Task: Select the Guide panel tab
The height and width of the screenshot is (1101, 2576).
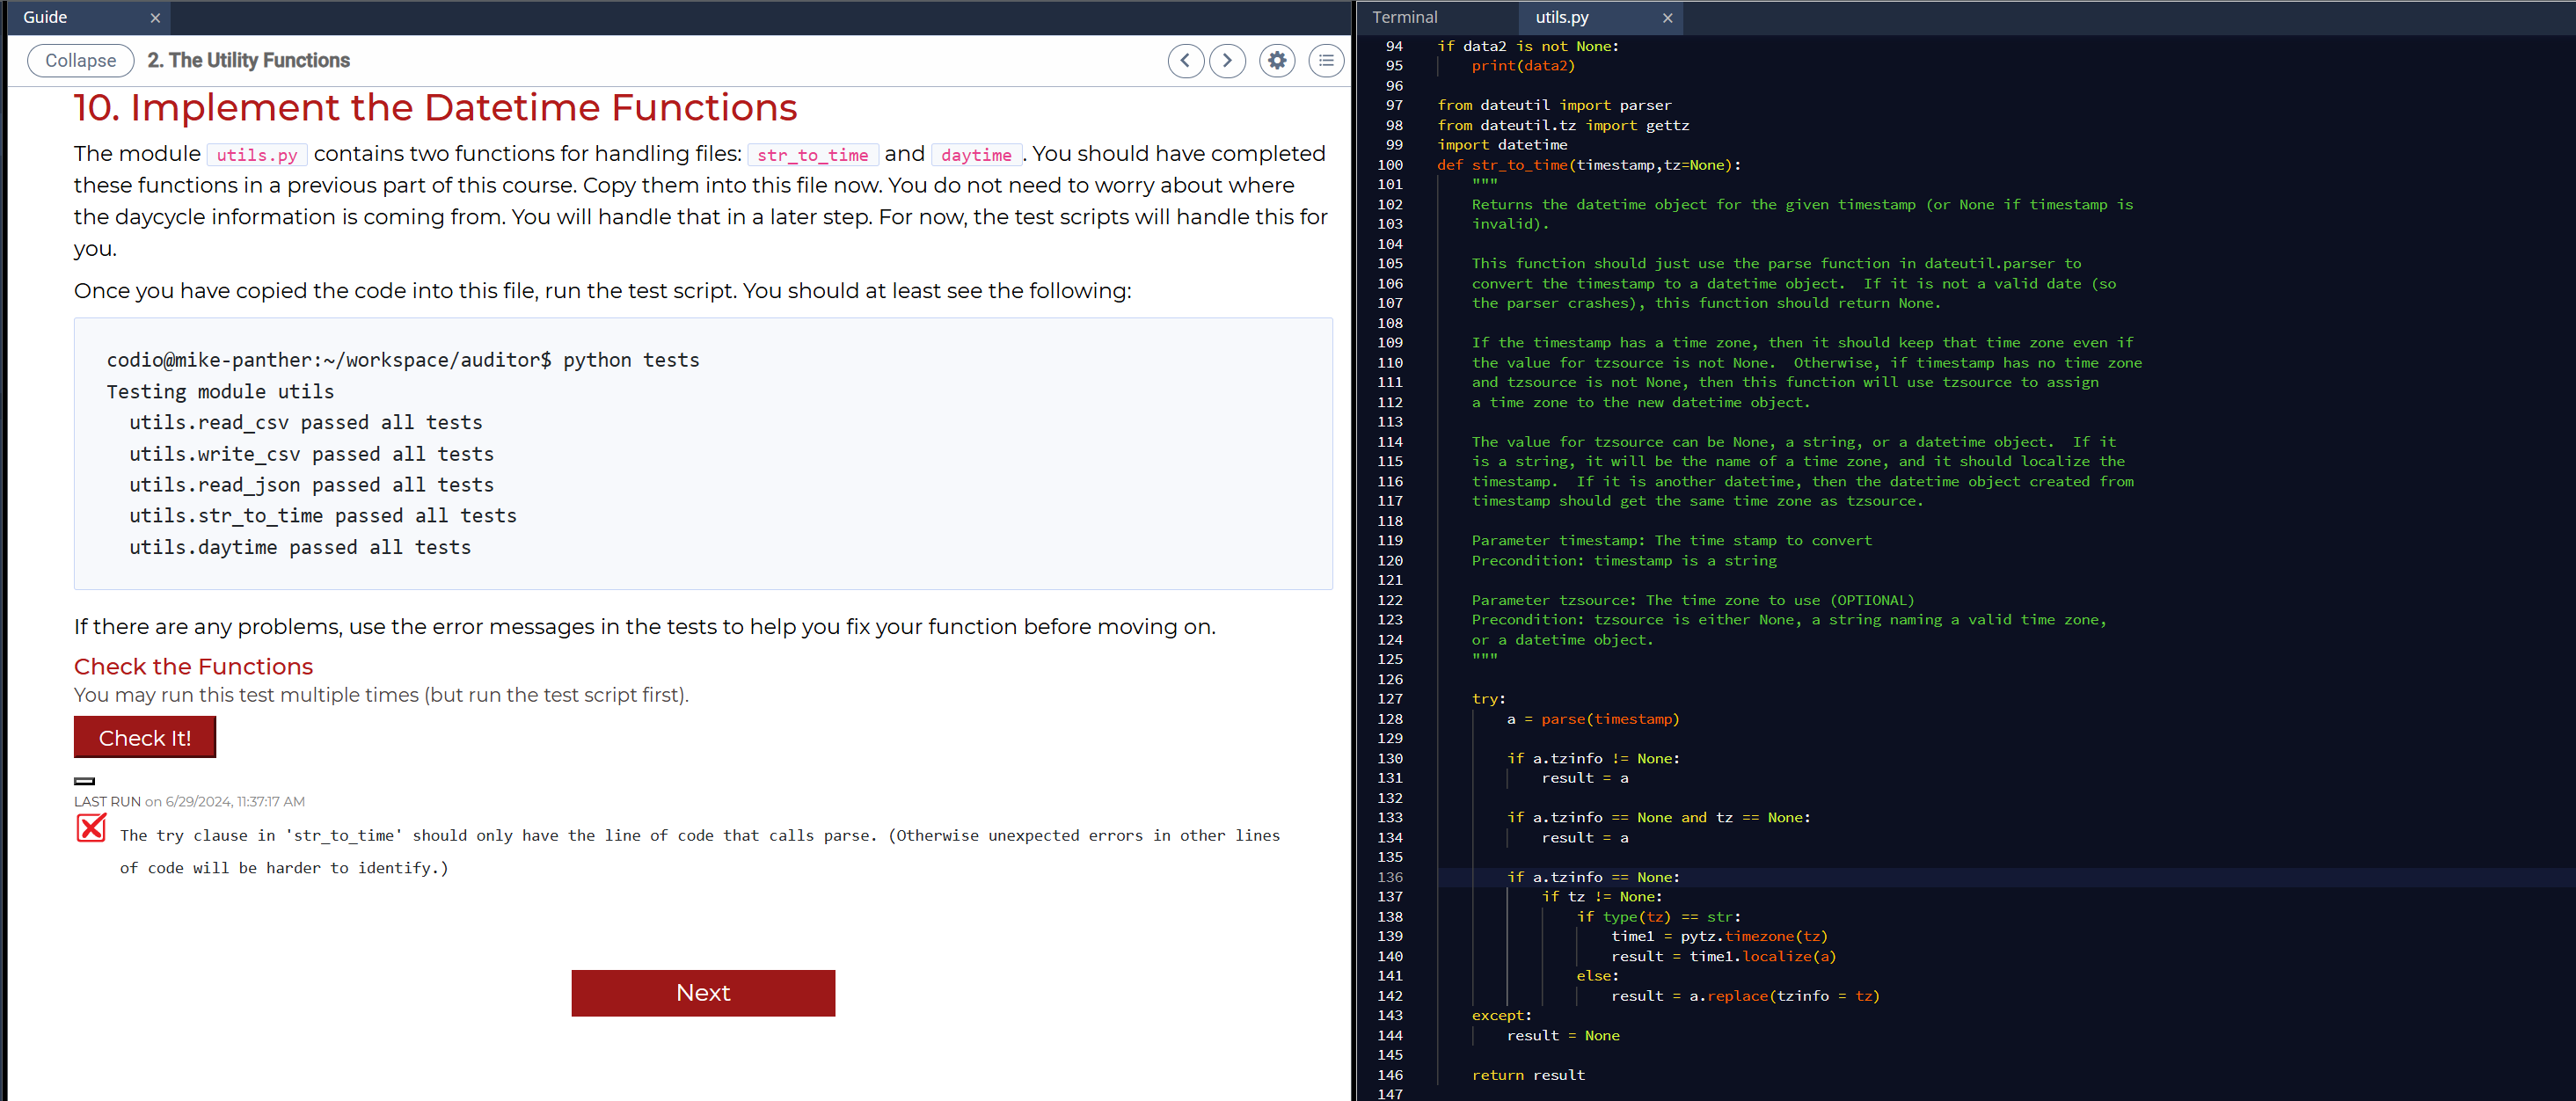Action: pyautogui.click(x=44, y=17)
